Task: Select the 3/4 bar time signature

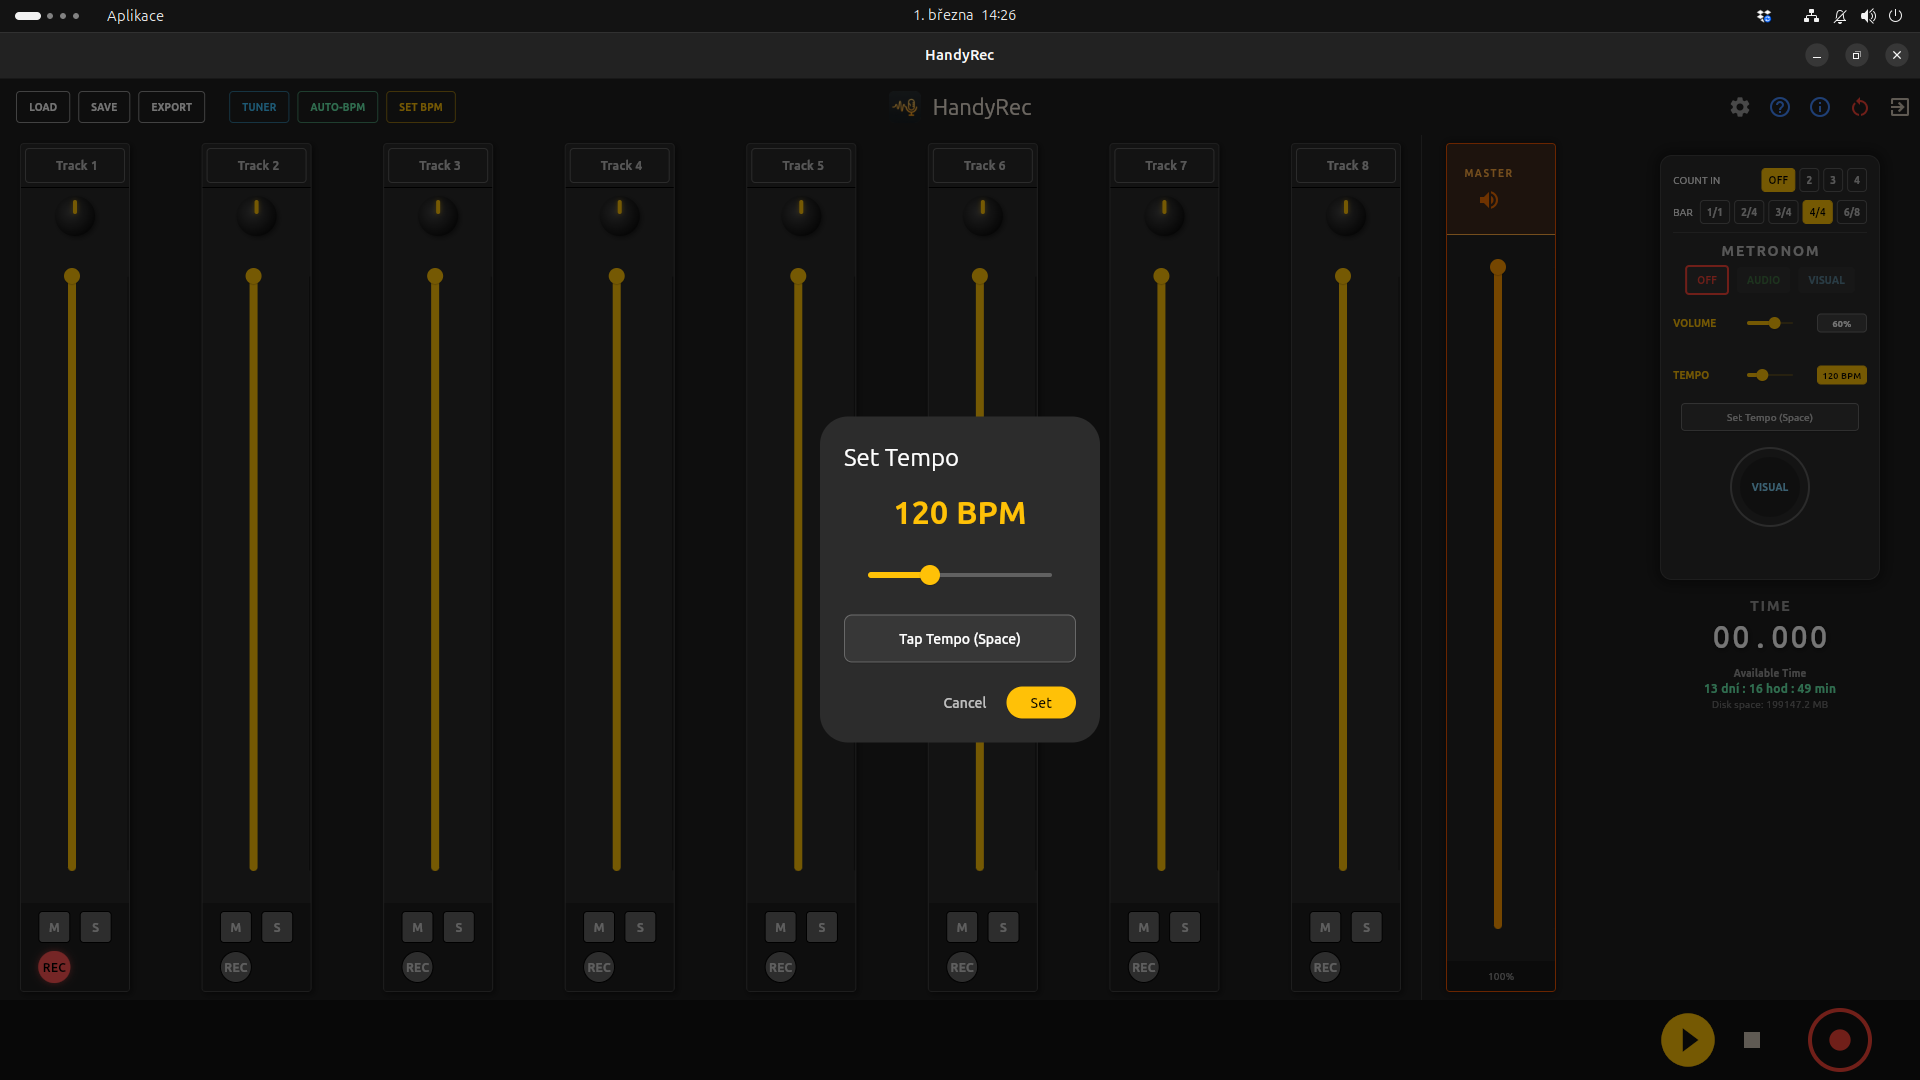Action: (x=1783, y=212)
